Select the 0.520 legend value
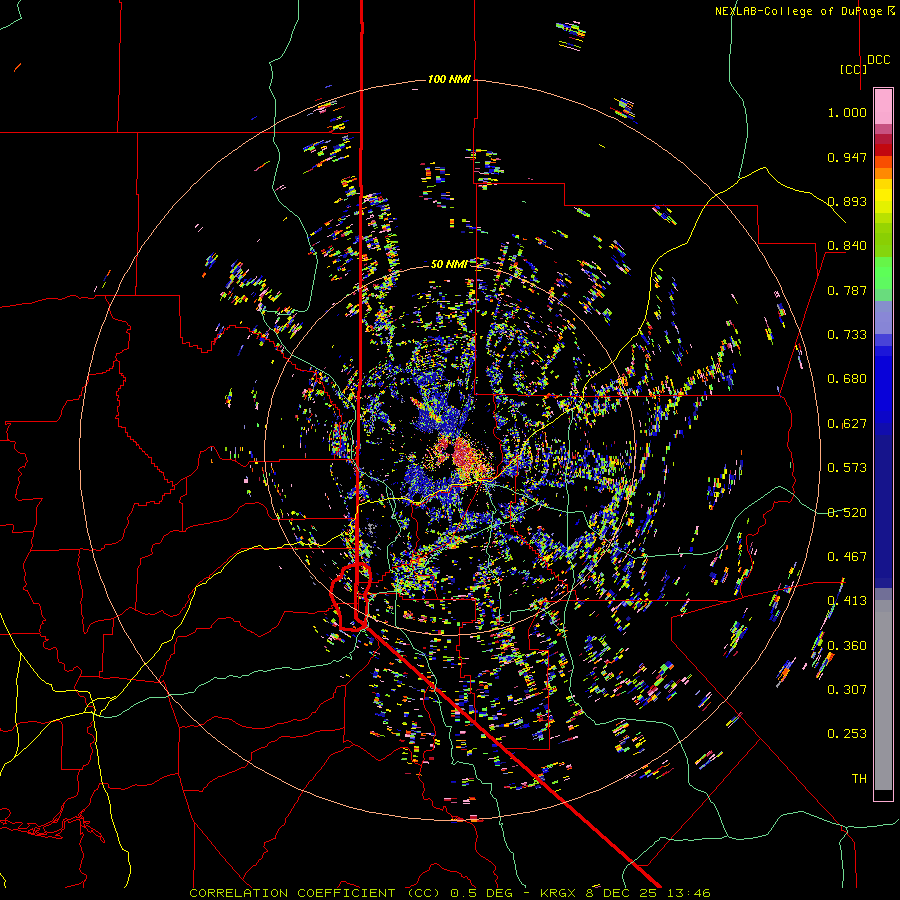This screenshot has height=900, width=900. [x=847, y=513]
